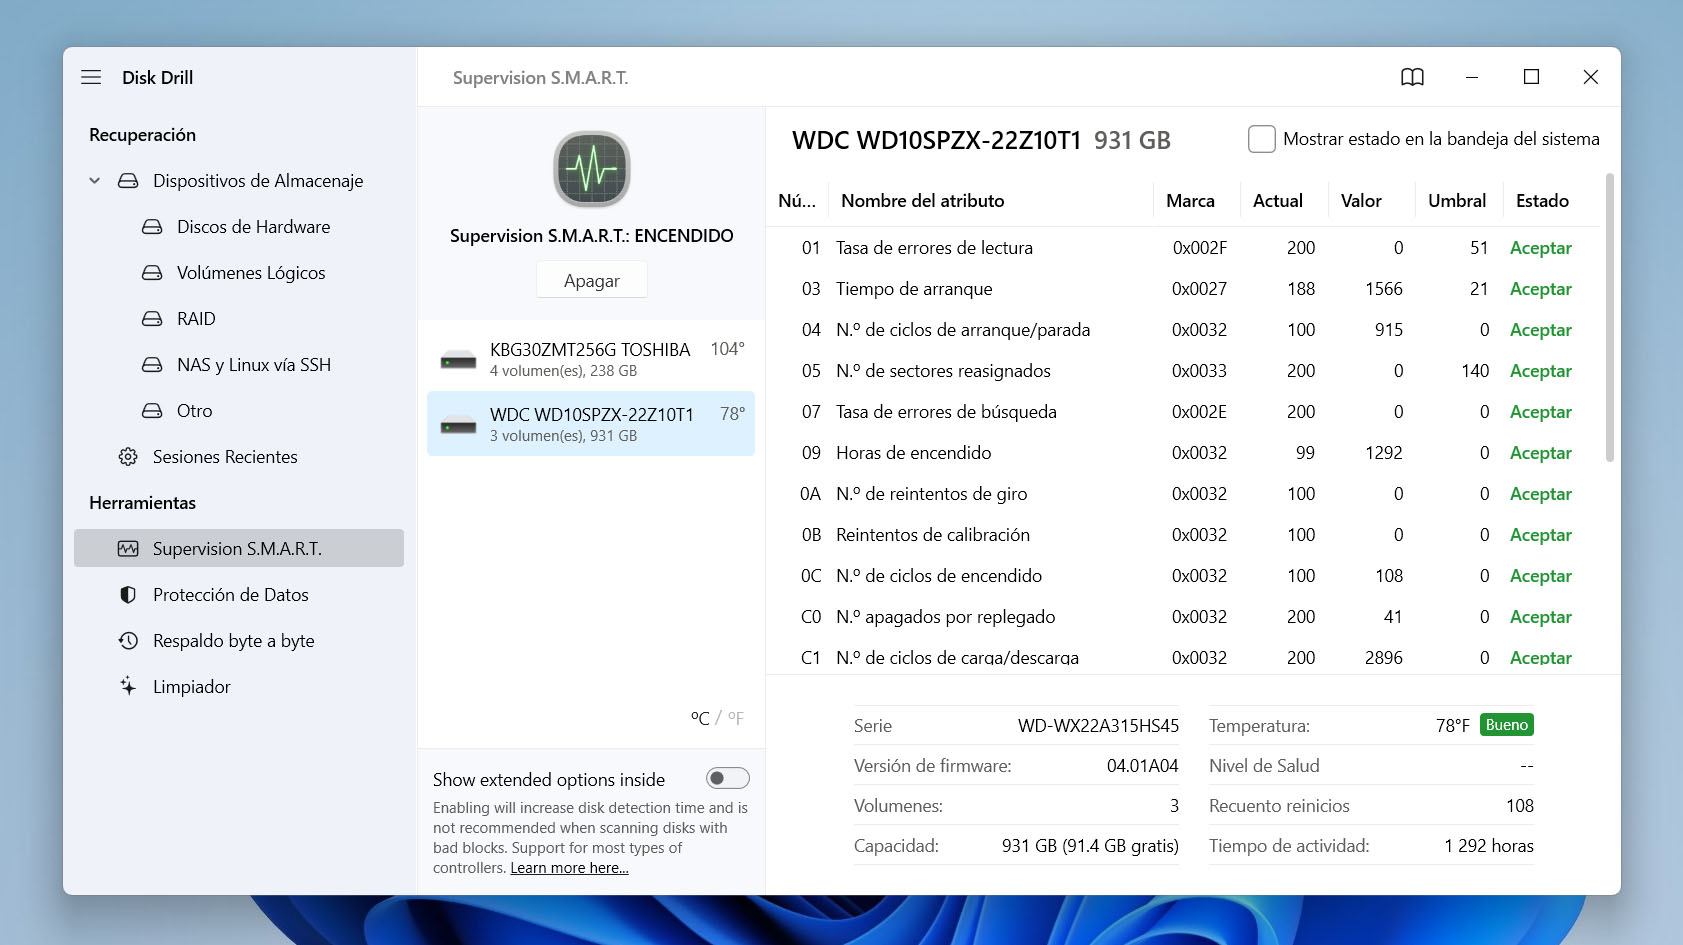Image resolution: width=1683 pixels, height=945 pixels.
Task: Open Volúmenes Lógicos in the sidebar
Action: point(251,273)
